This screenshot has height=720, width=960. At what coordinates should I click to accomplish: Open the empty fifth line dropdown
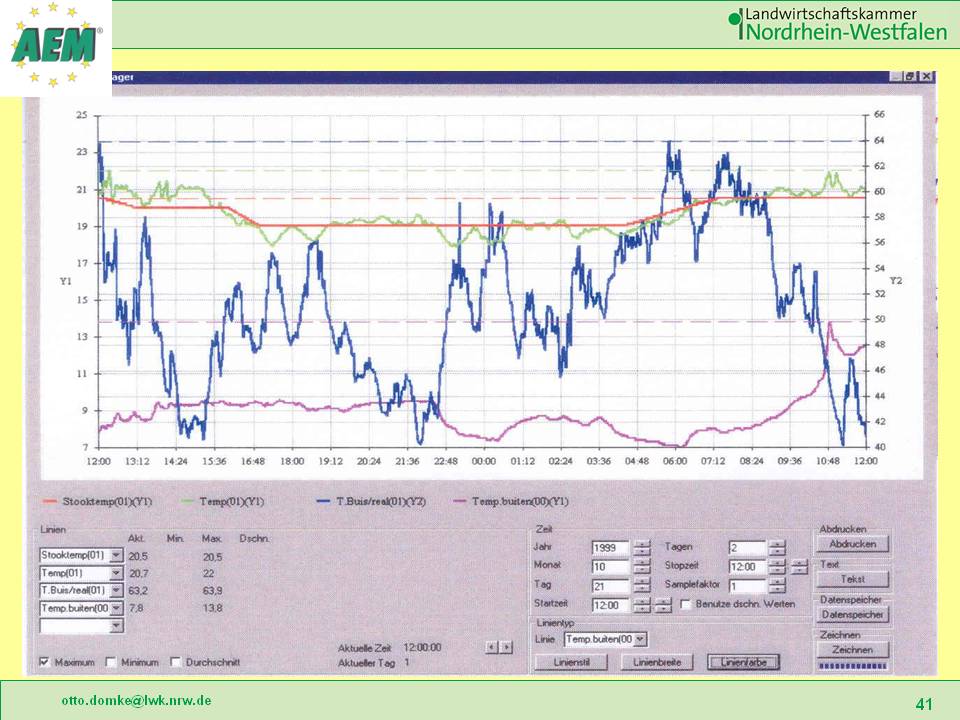pos(116,625)
